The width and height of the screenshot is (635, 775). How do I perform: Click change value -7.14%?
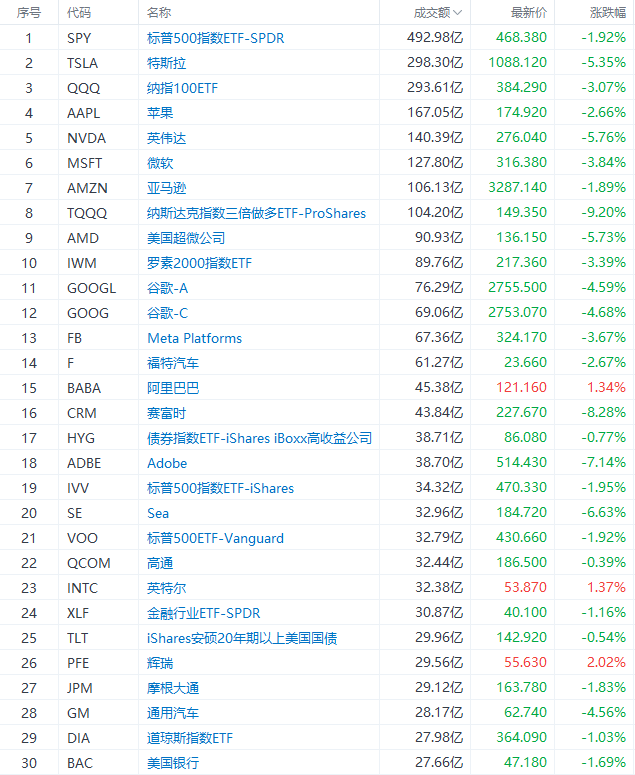tap(603, 462)
